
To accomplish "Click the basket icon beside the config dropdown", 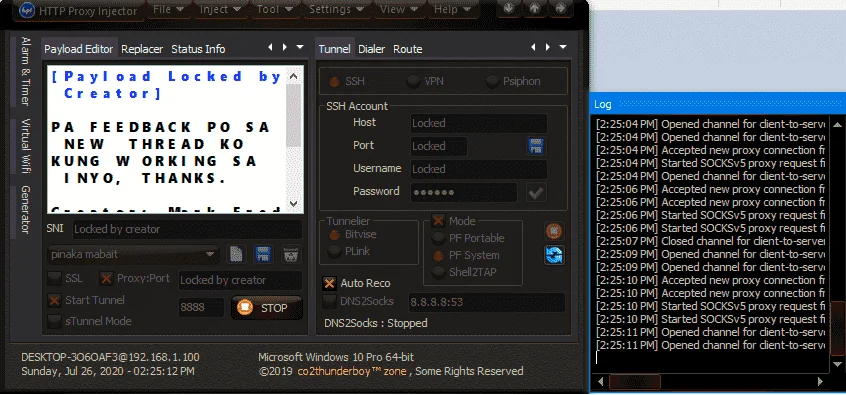I will point(291,254).
